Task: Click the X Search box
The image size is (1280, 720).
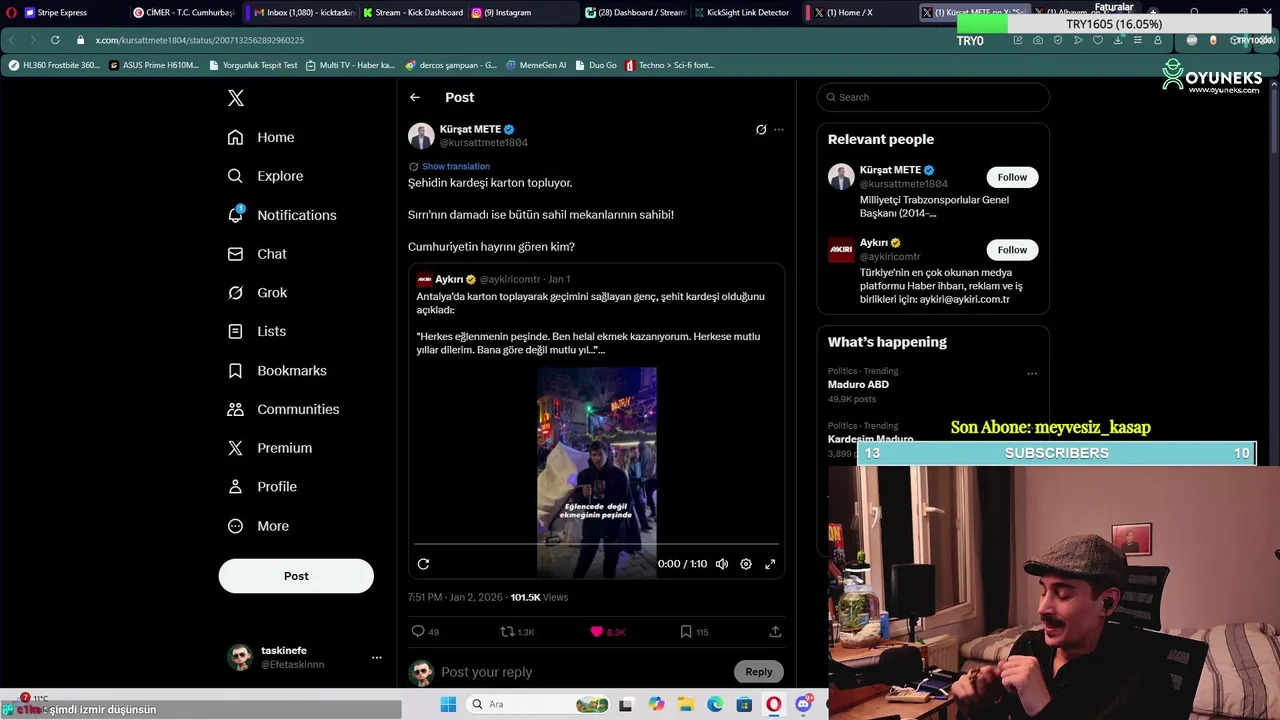Action: (933, 97)
